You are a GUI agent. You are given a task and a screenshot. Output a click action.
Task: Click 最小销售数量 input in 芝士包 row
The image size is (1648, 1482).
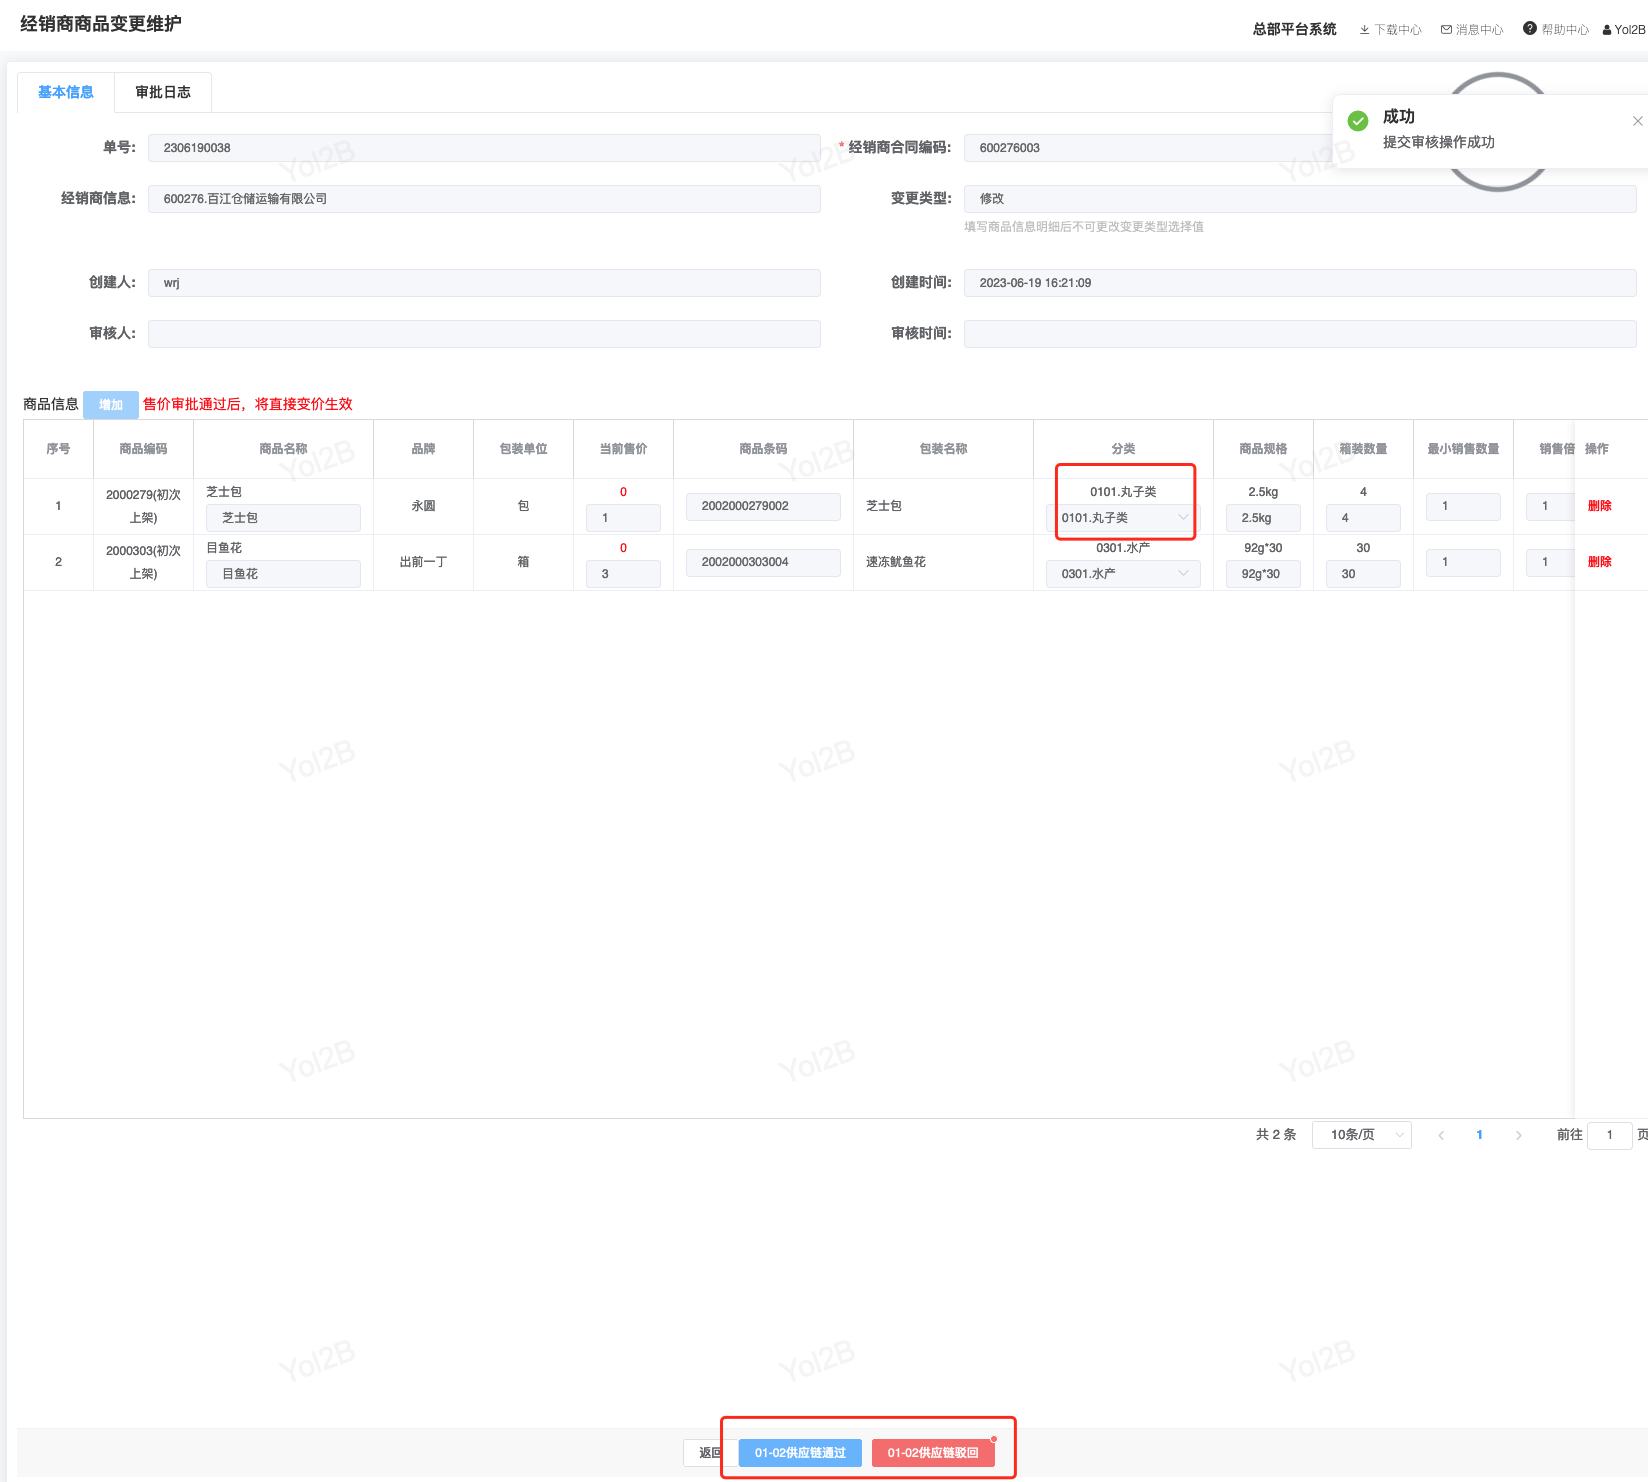click(1463, 506)
